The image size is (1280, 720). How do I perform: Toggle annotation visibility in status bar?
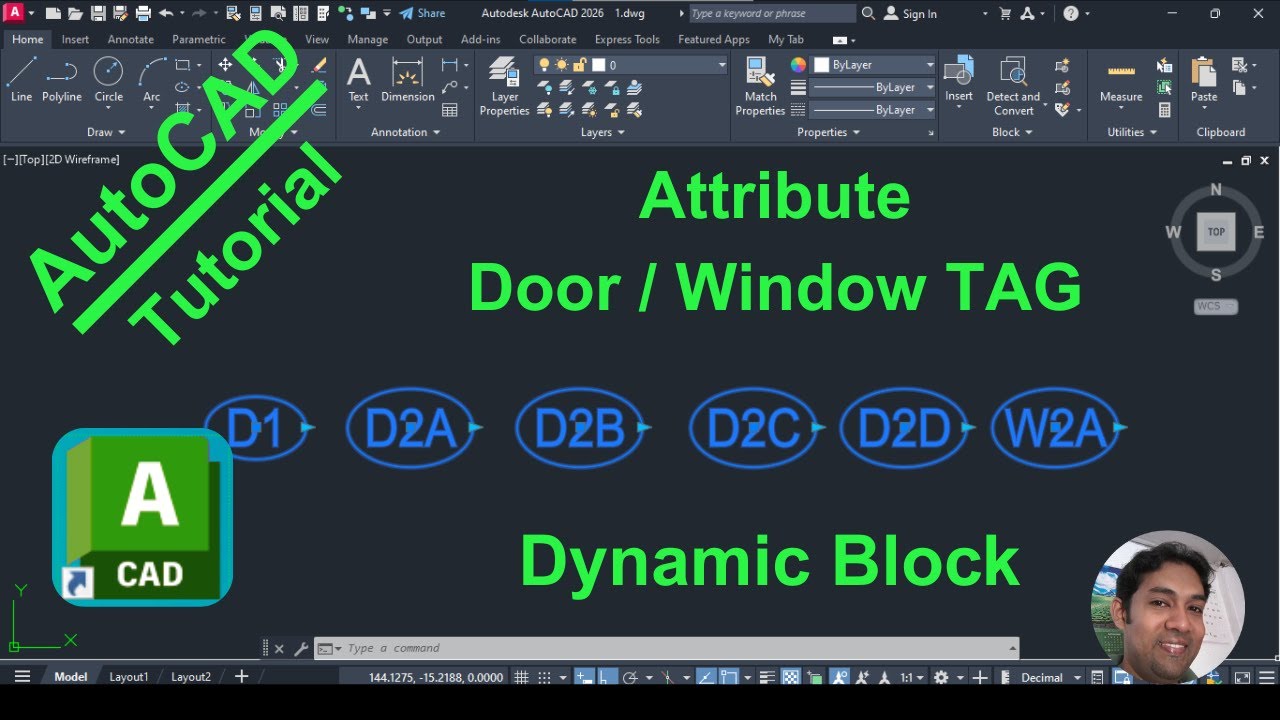point(838,677)
